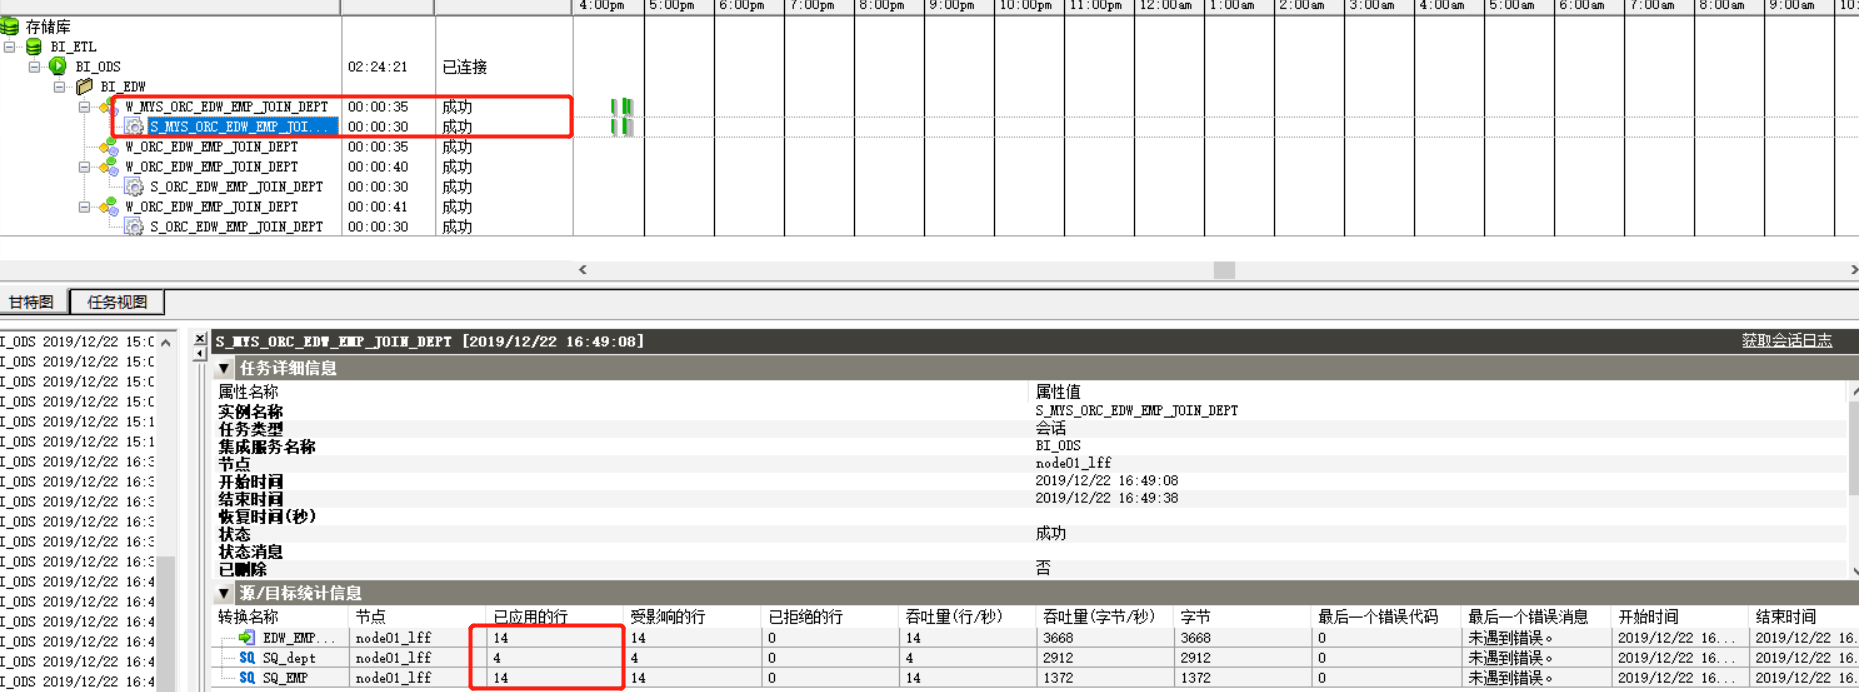Image resolution: width=1859 pixels, height=692 pixels.
Task: Click the SQ icon beside SQ_dept
Action: pyautogui.click(x=247, y=657)
